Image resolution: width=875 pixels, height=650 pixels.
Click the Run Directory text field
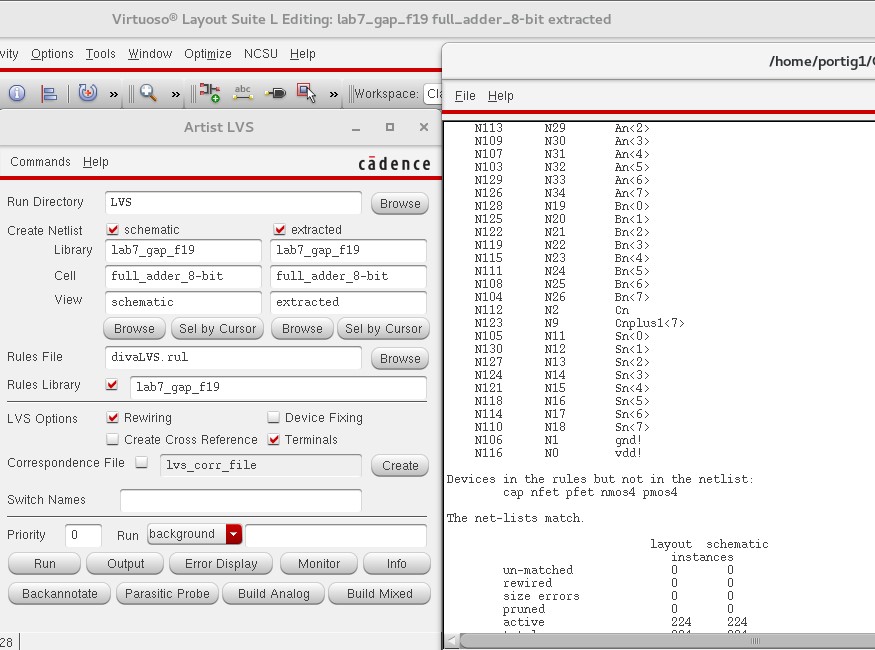(x=233, y=202)
